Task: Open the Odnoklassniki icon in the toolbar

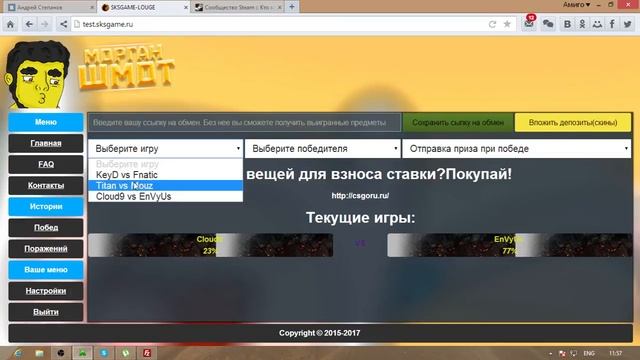Action: pyautogui.click(x=582, y=24)
